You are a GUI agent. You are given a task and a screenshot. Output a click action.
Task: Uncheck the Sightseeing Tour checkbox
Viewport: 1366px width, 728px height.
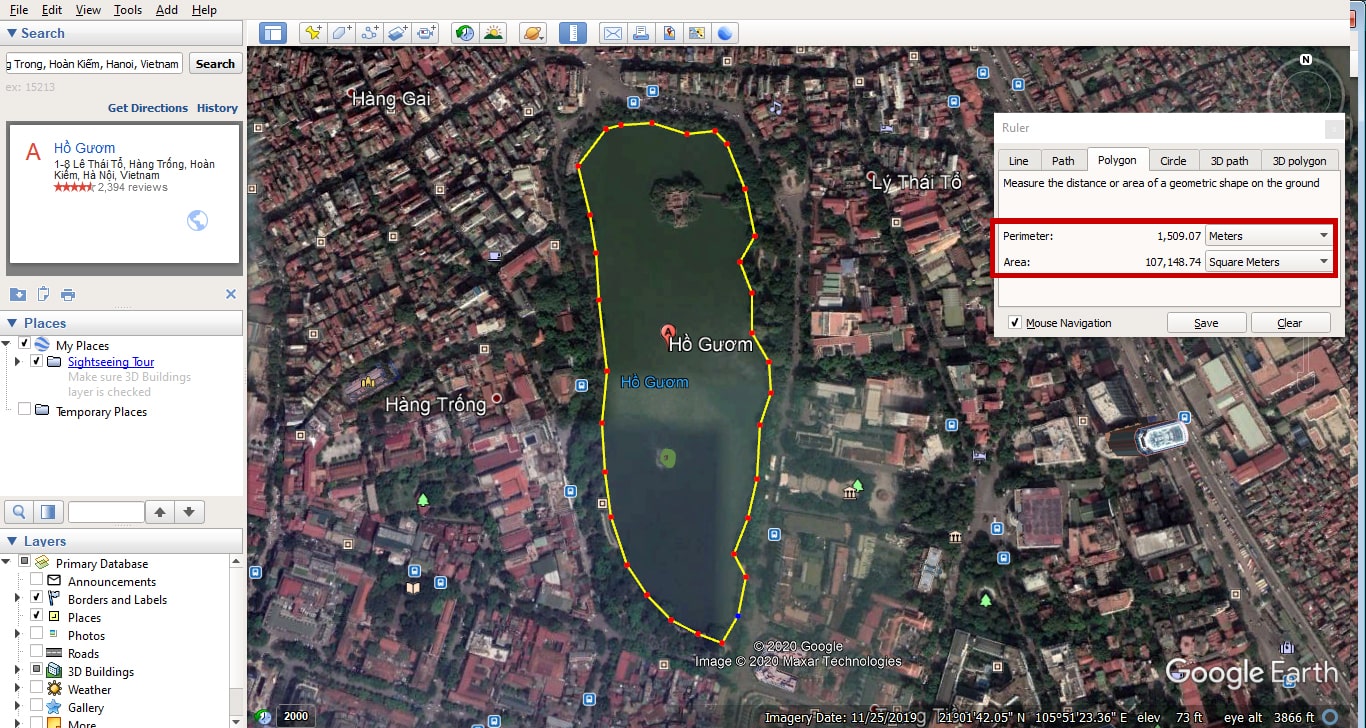[x=36, y=360]
